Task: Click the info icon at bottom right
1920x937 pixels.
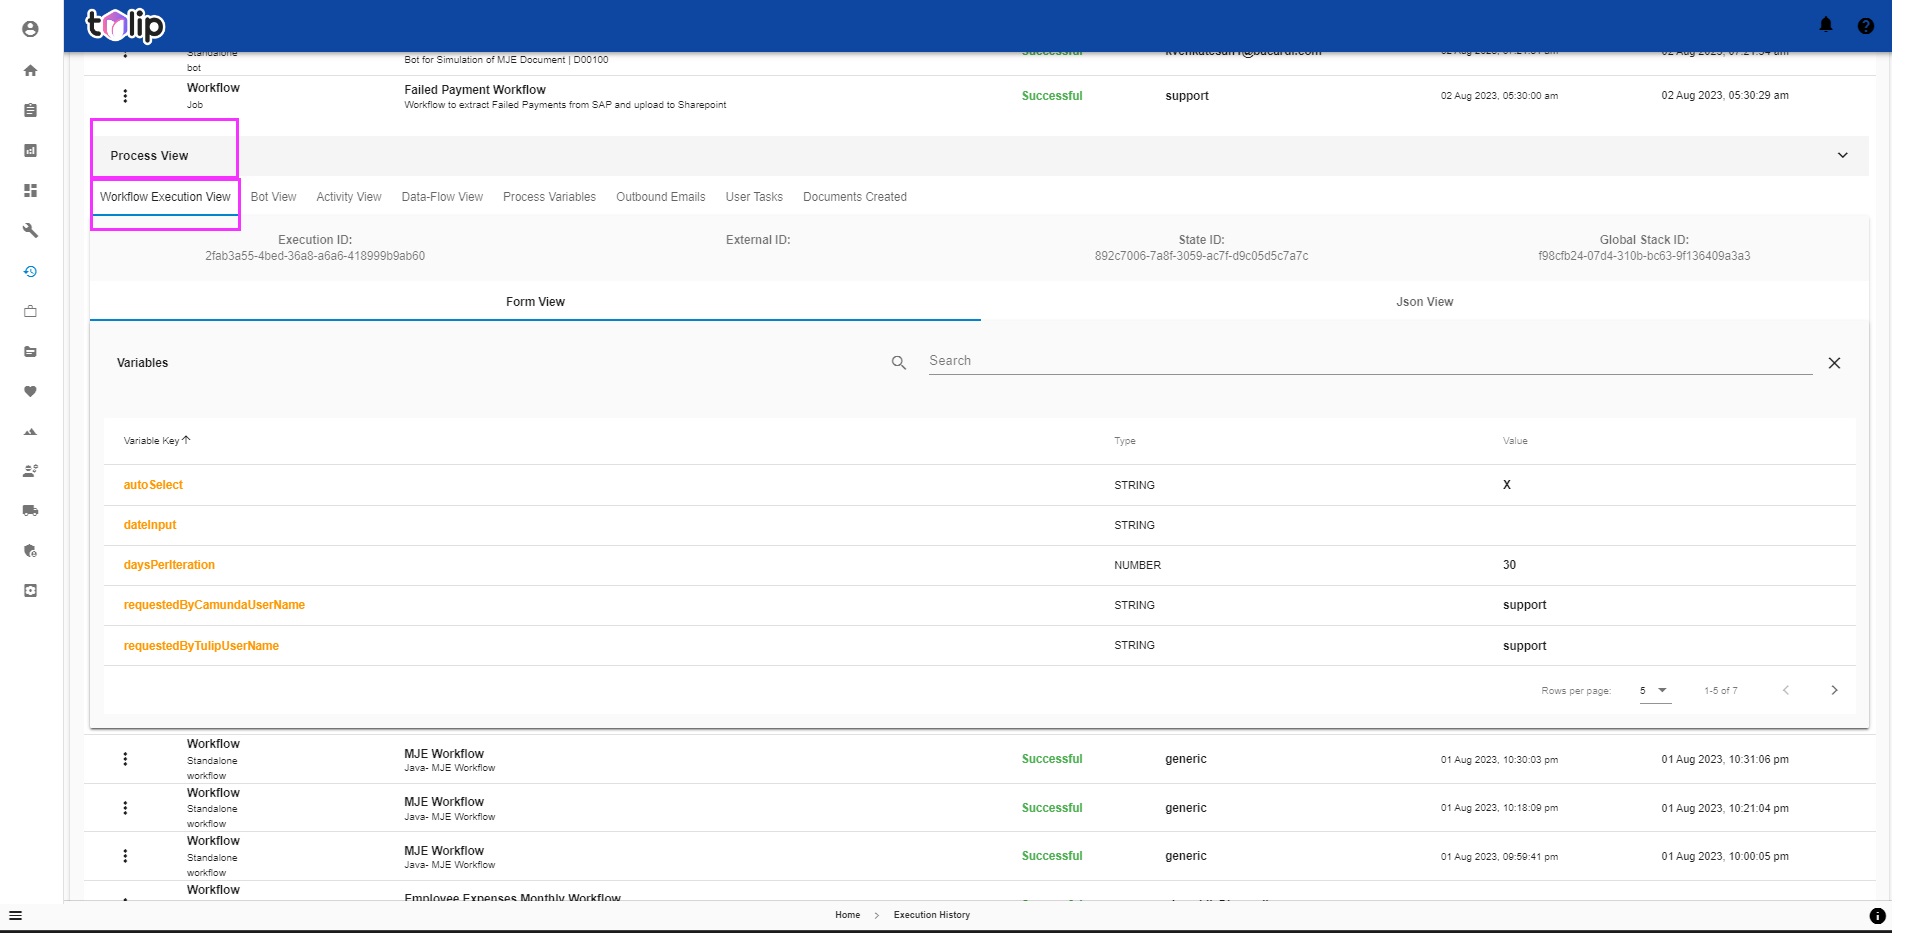Action: (1877, 915)
